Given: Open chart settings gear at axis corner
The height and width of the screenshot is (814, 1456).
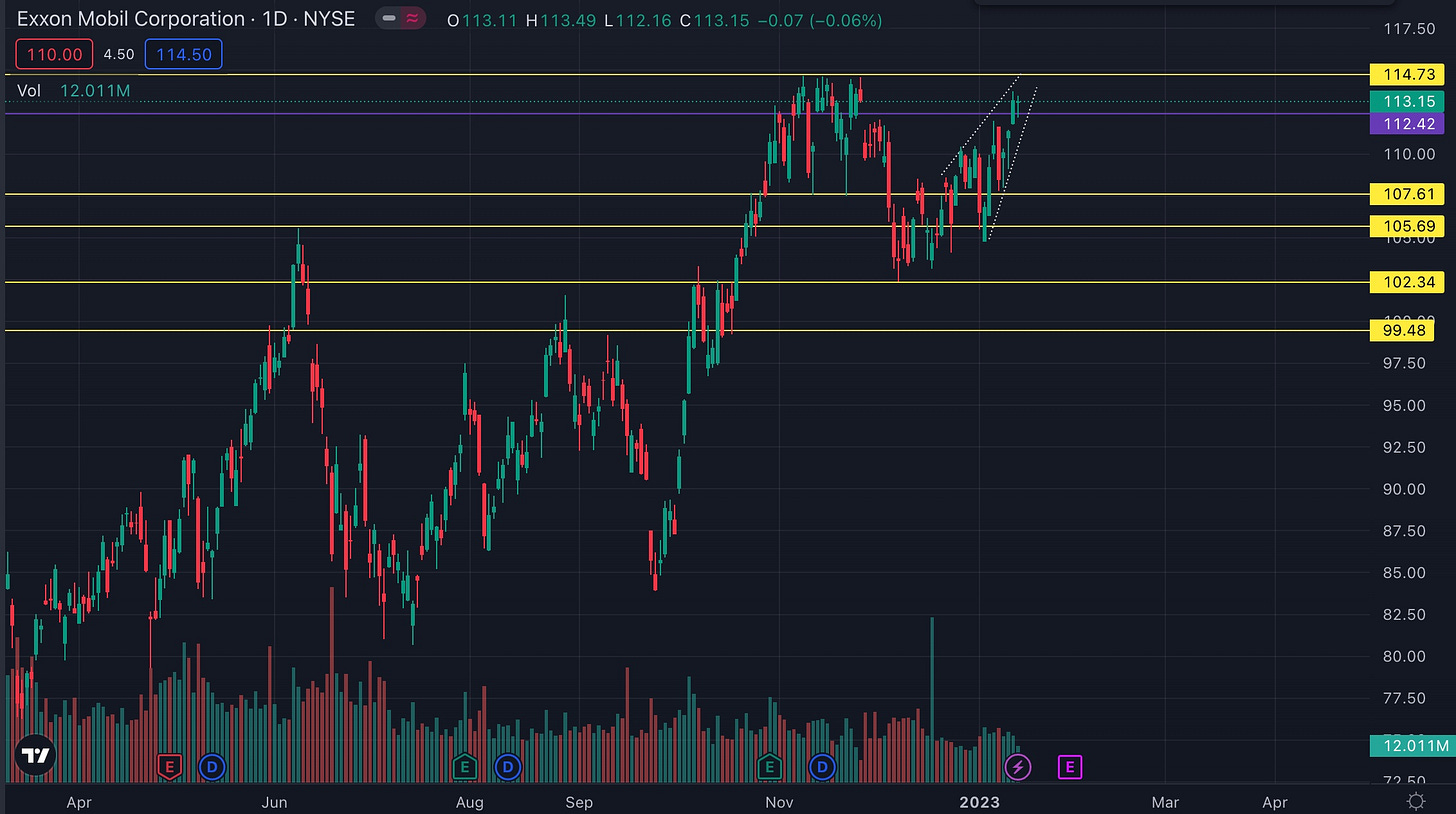Looking at the screenshot, I should pos(1416,801).
